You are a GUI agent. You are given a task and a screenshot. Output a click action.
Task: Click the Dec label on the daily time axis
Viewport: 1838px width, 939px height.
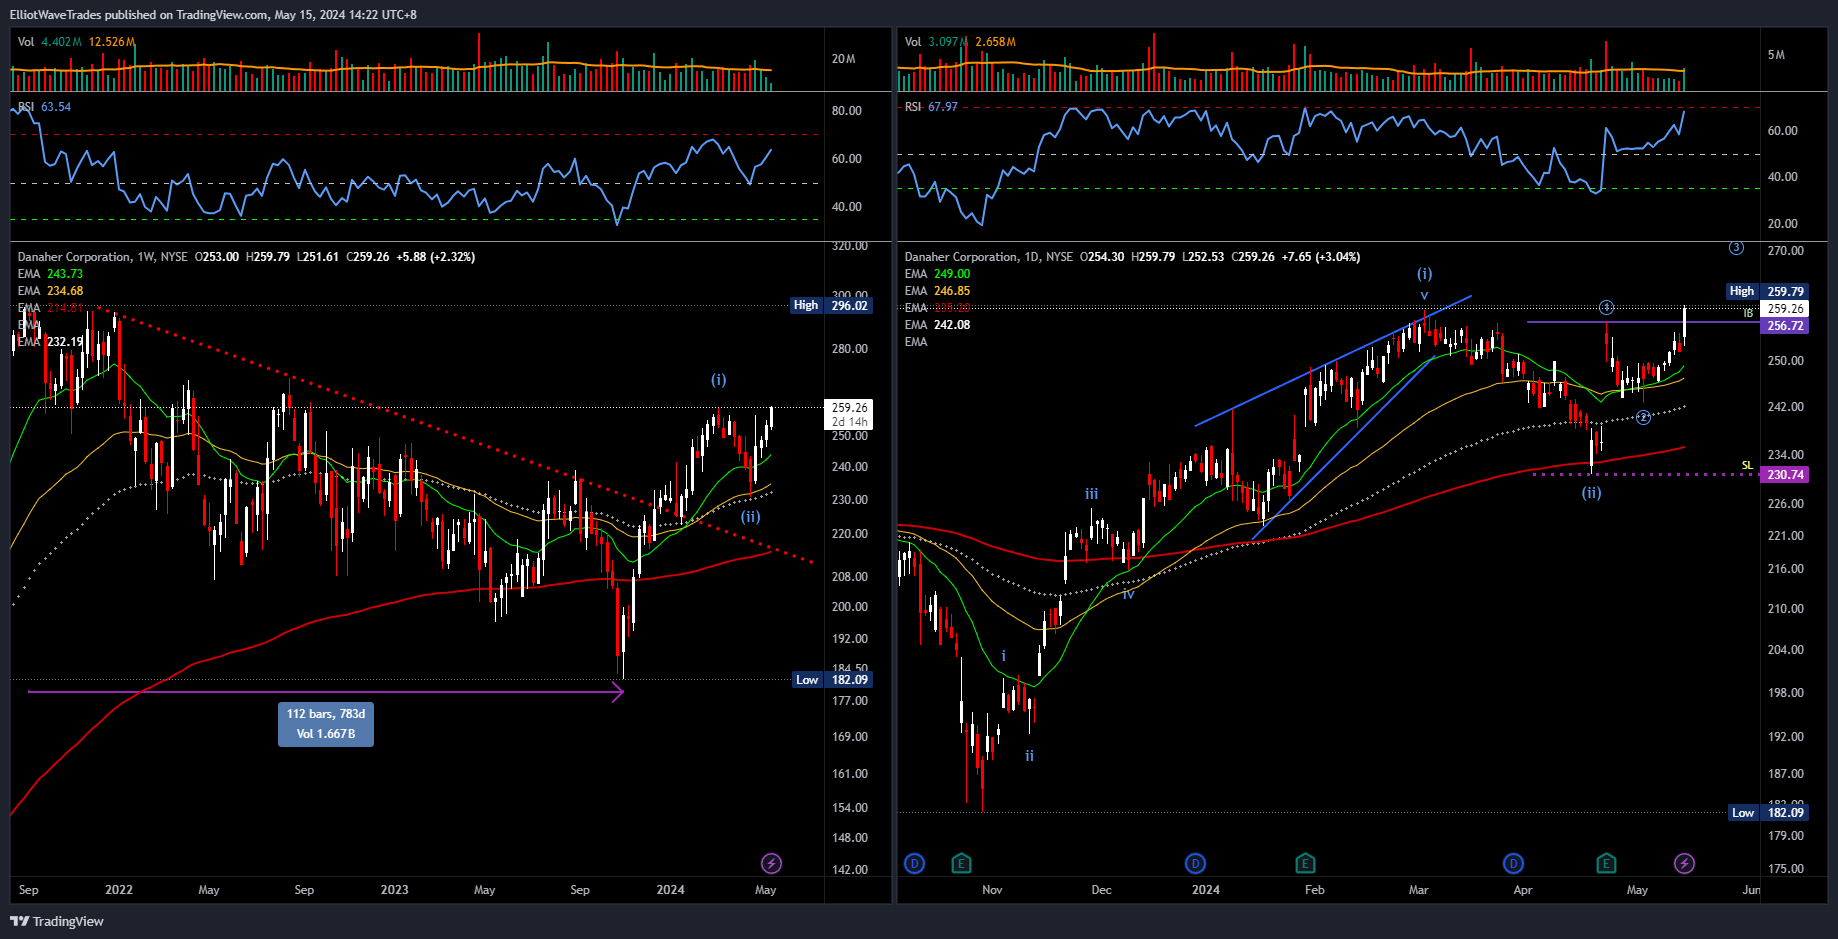point(1101,890)
